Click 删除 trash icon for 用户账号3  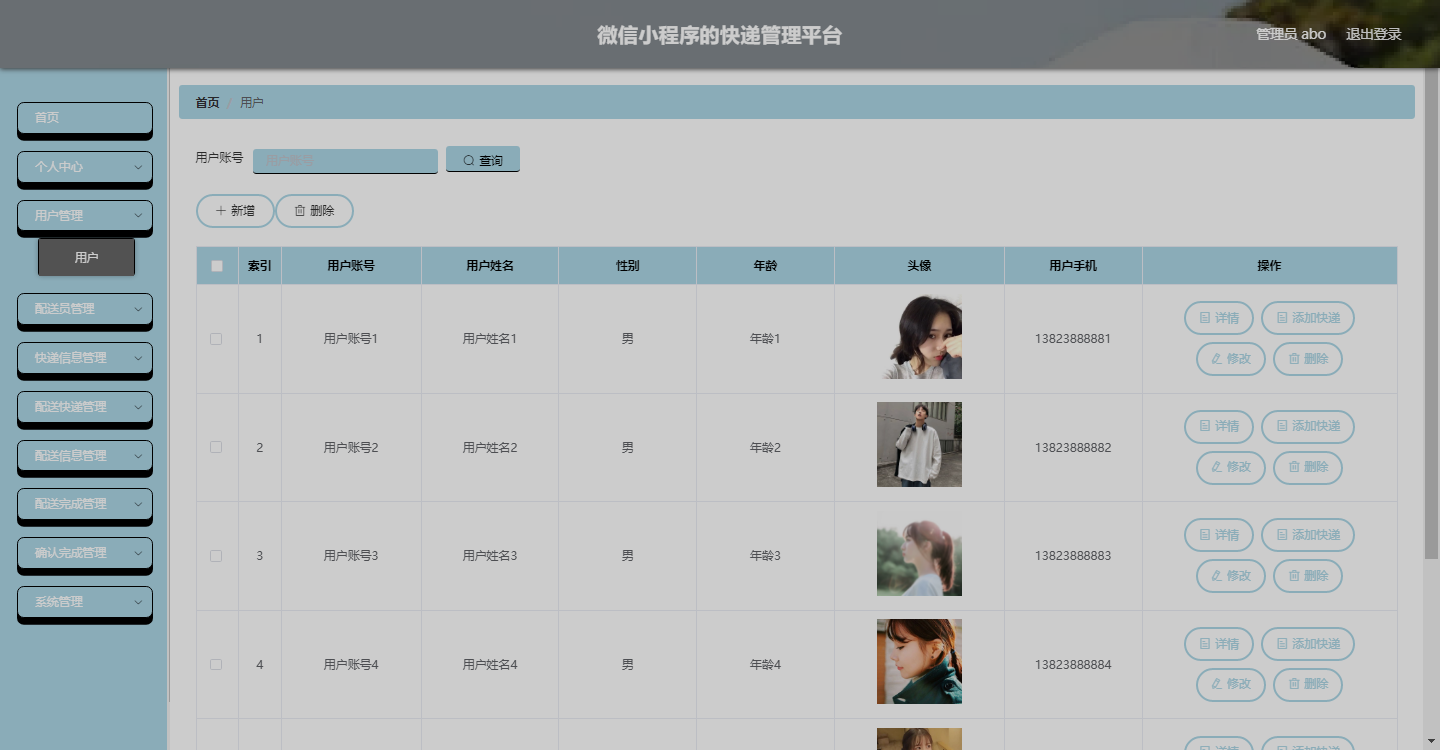pyautogui.click(x=1294, y=576)
